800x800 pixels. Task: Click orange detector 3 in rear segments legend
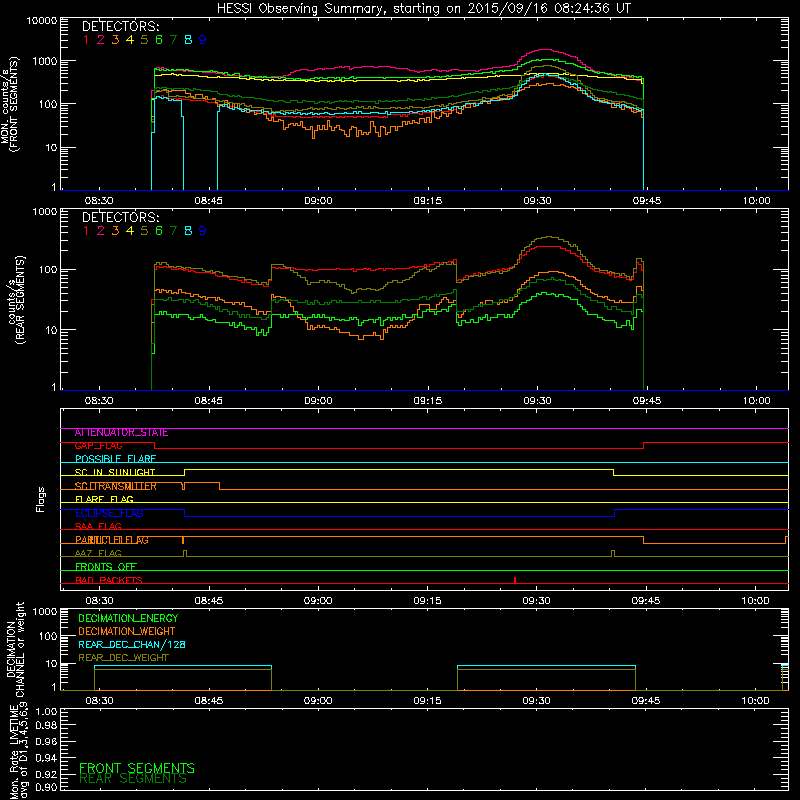[x=115, y=231]
